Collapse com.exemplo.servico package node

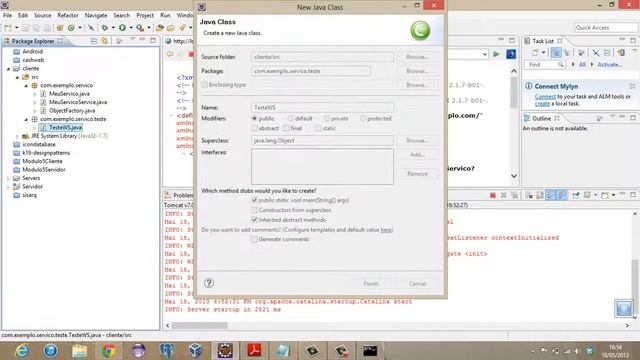coord(26,86)
